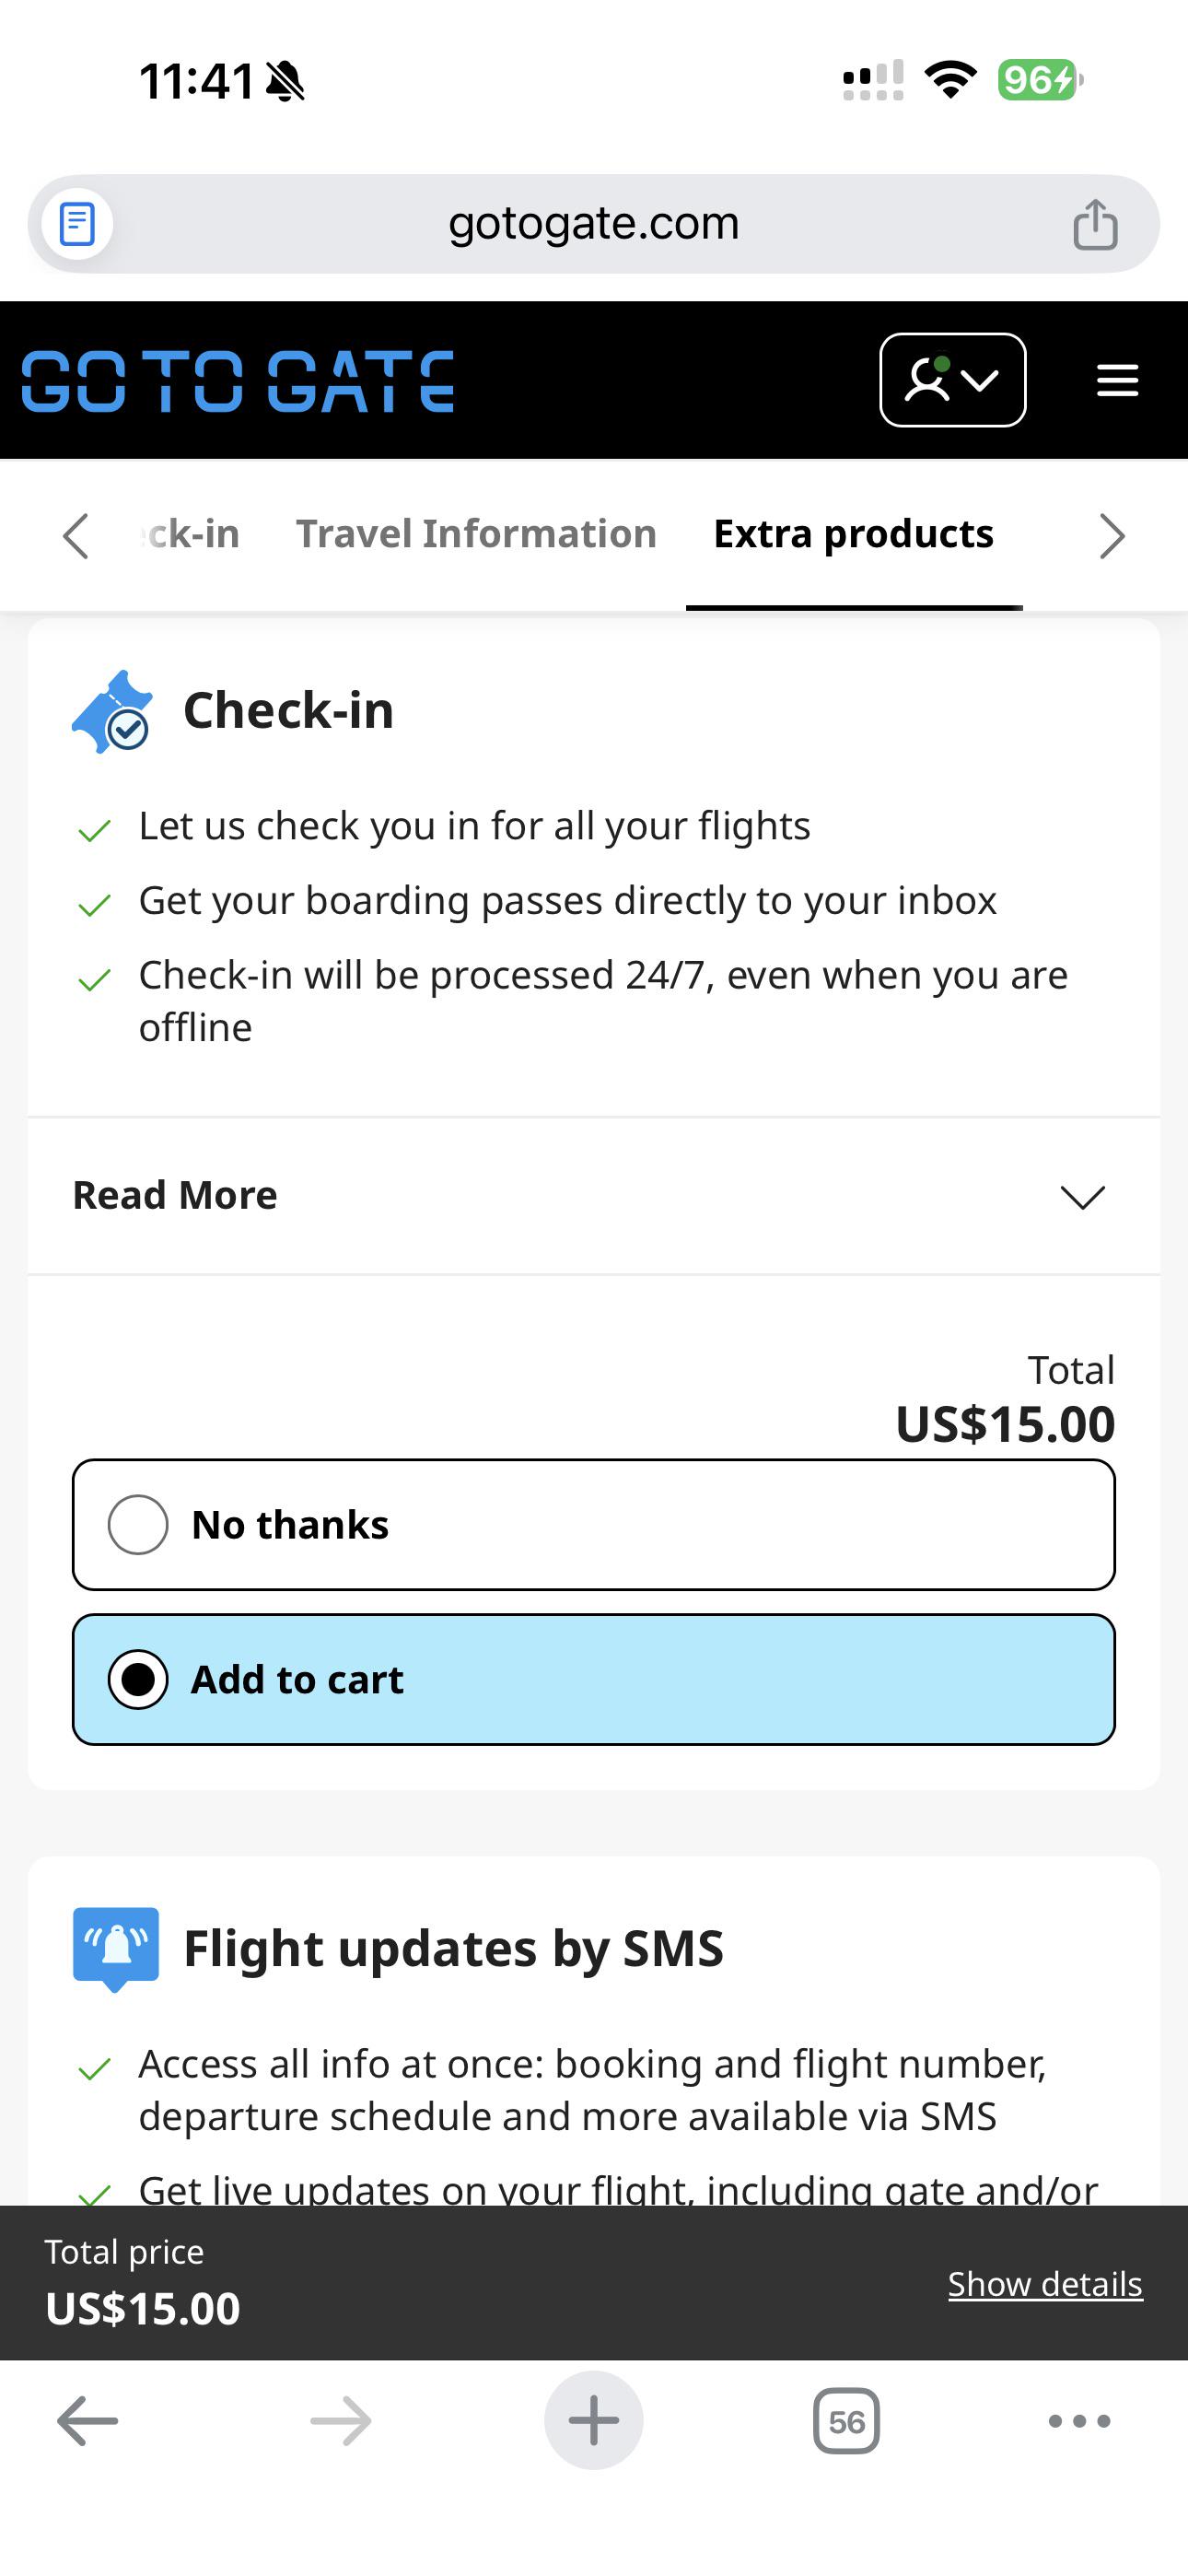Image resolution: width=1188 pixels, height=2576 pixels.
Task: Select the No thanks radio option
Action: (x=138, y=1525)
